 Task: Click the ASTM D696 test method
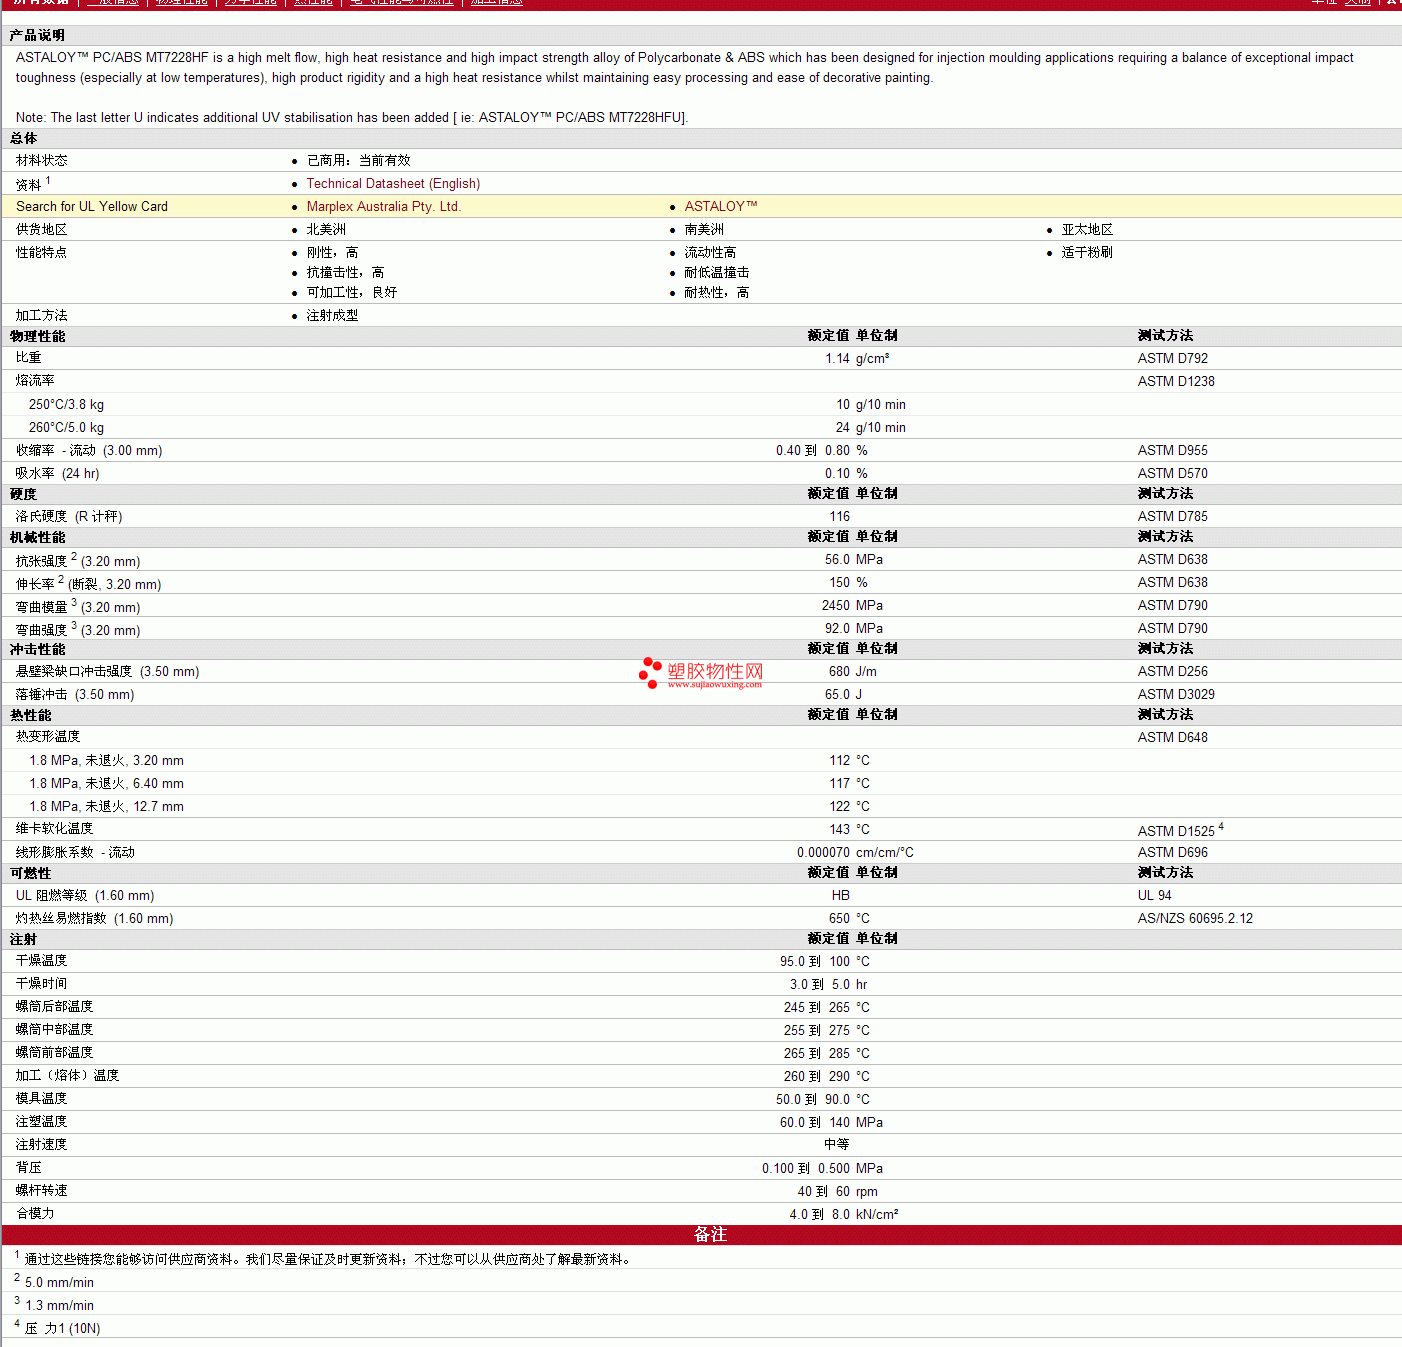click(x=1173, y=853)
